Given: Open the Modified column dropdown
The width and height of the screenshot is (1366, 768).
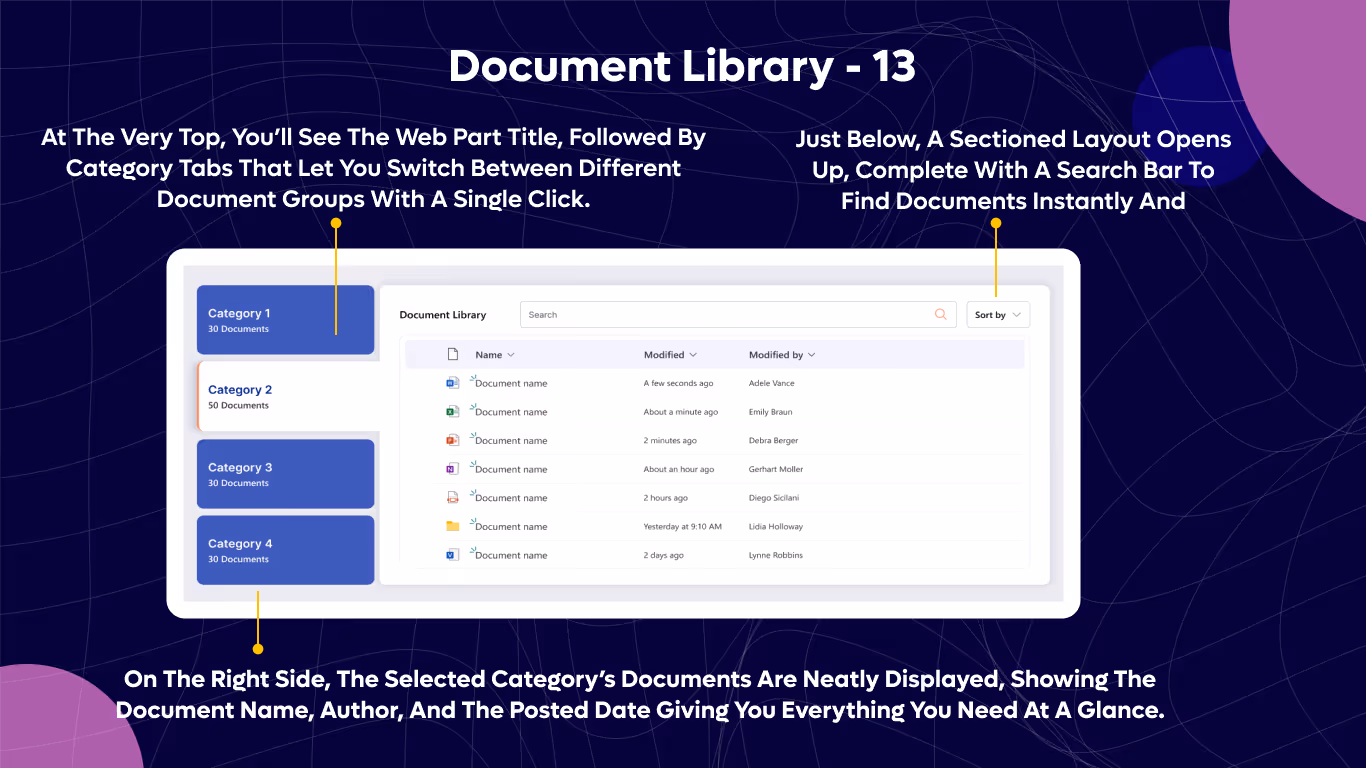Looking at the screenshot, I should [x=692, y=354].
